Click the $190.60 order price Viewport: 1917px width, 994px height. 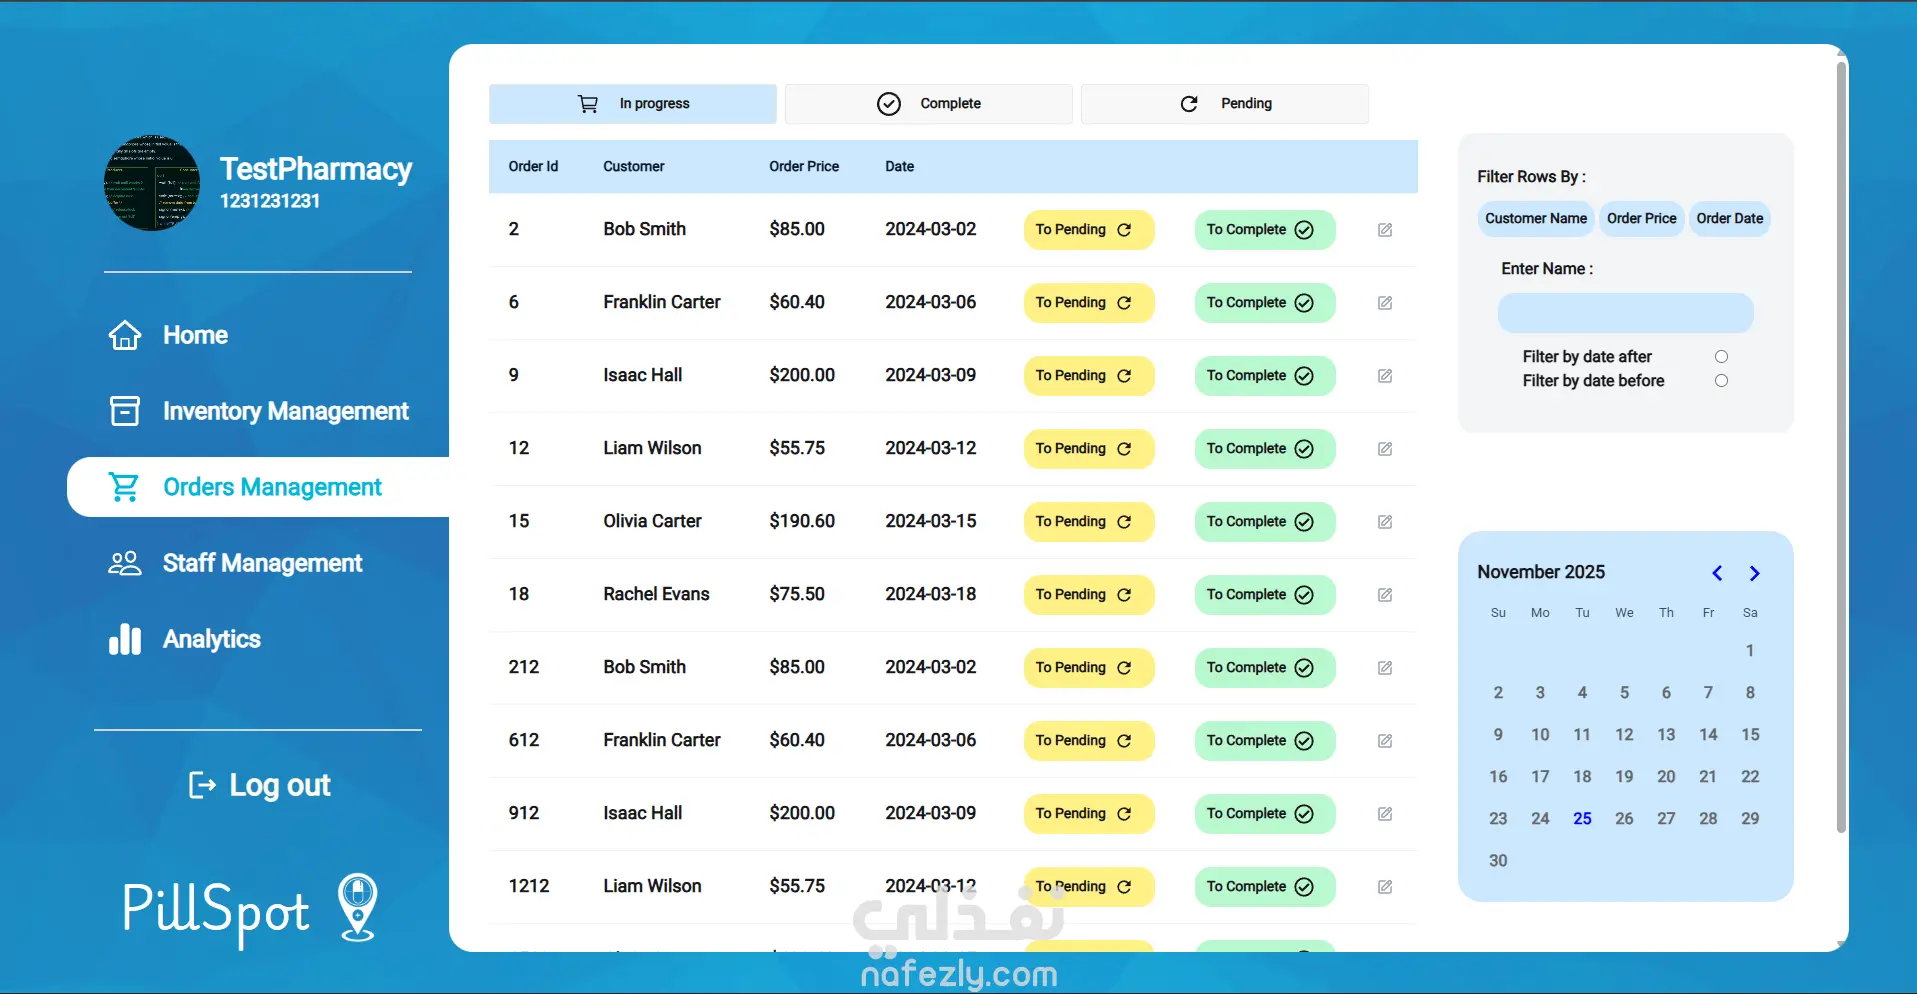coord(802,522)
